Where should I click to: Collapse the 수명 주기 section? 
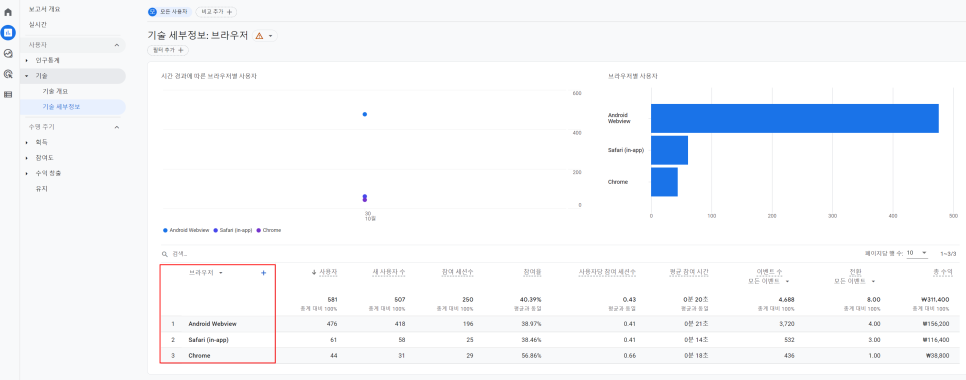point(117,127)
